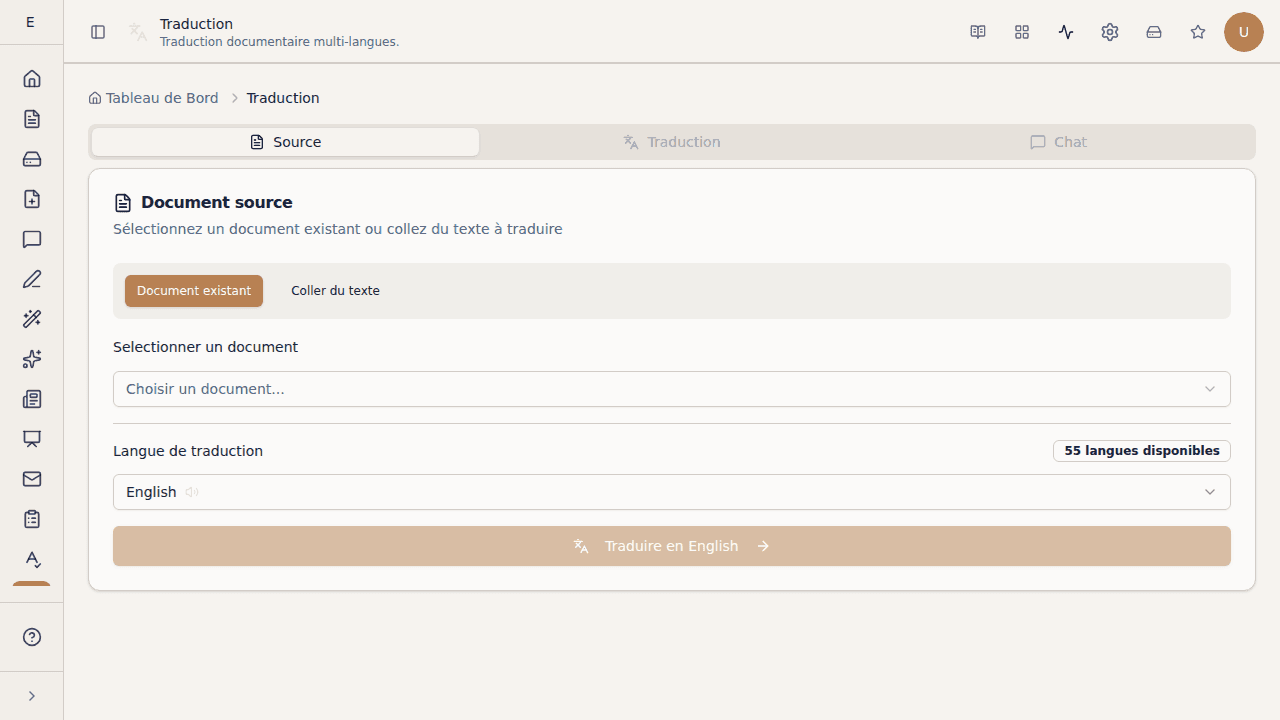Open the Home dashboard from the sidebar
The image size is (1280, 720).
click(31, 78)
